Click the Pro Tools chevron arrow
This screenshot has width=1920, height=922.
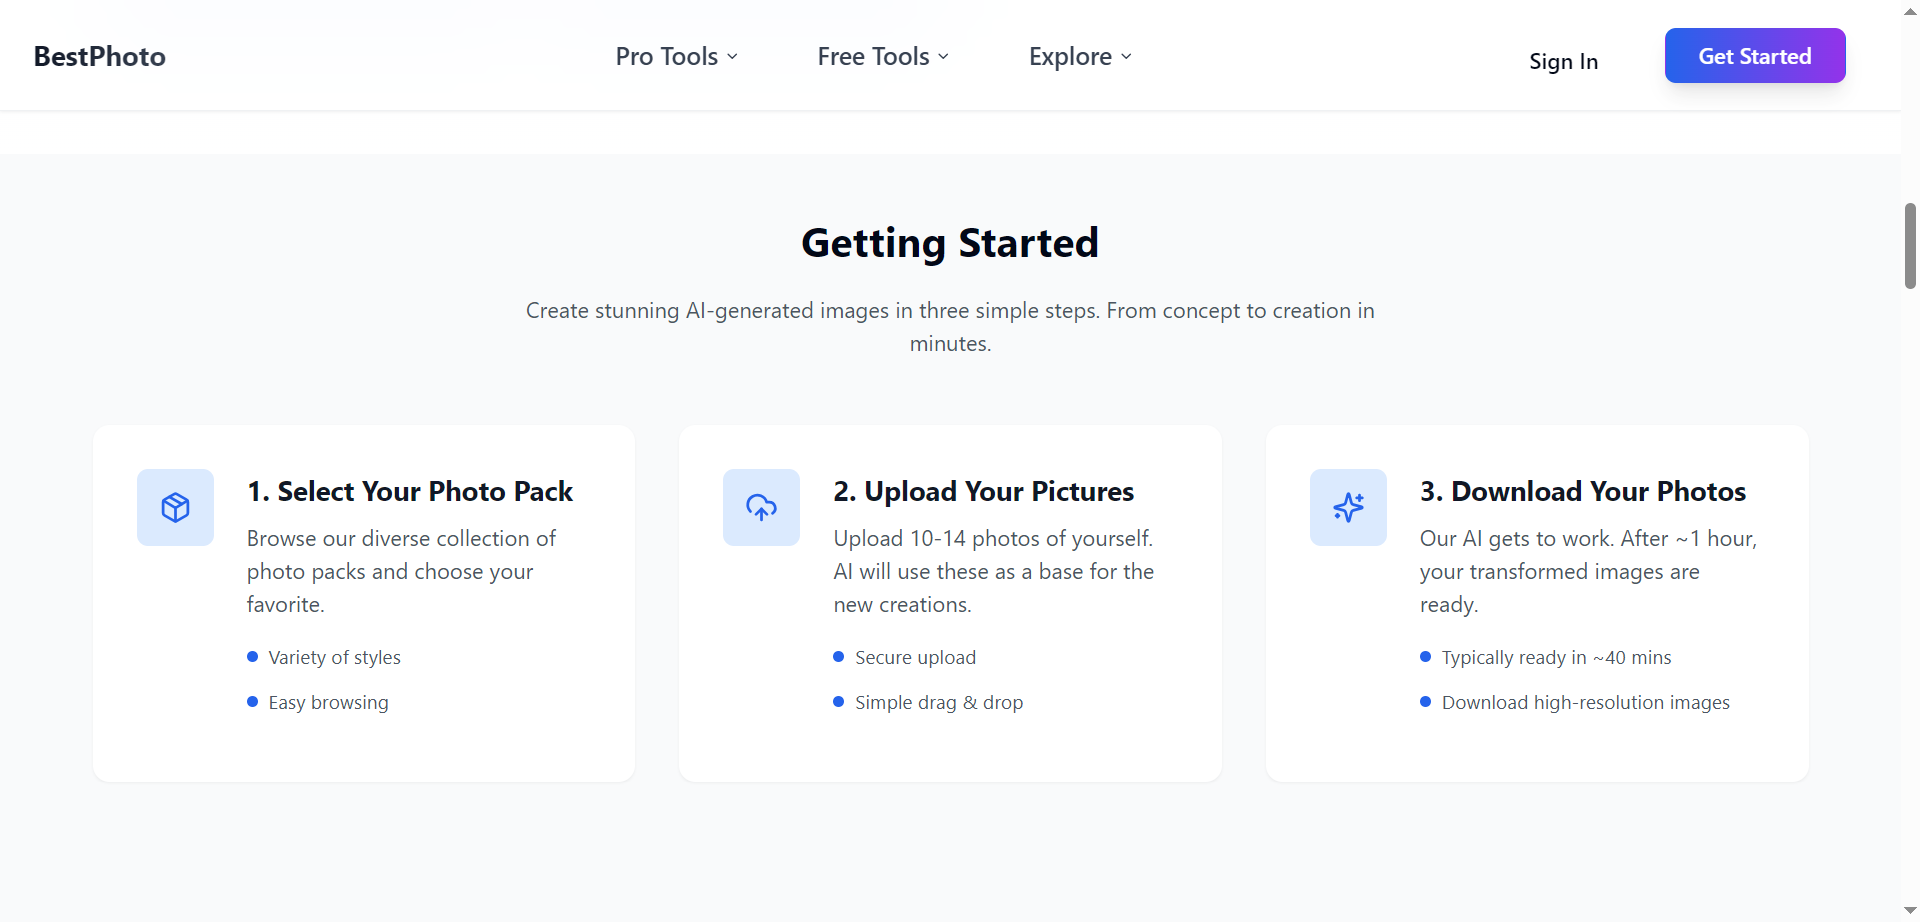732,57
